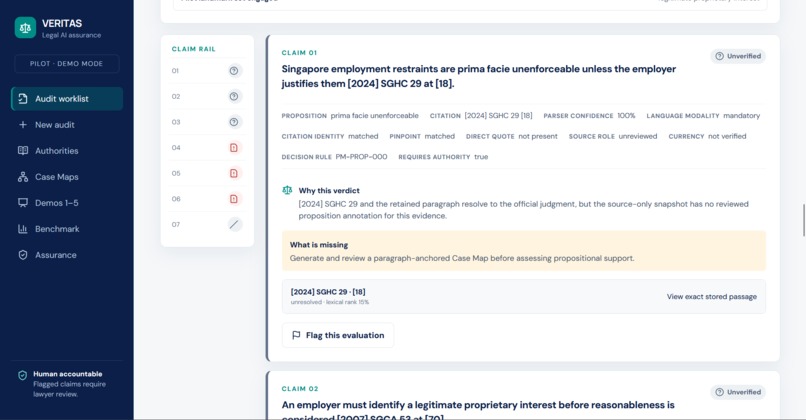The height and width of the screenshot is (420, 806).
Task: Click language modality value mandatory
Action: 741,116
